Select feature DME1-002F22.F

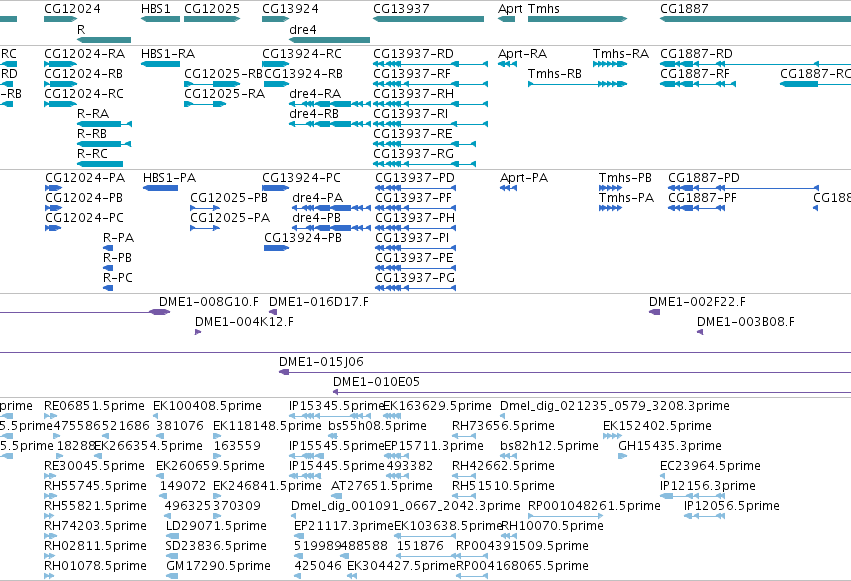(x=697, y=302)
